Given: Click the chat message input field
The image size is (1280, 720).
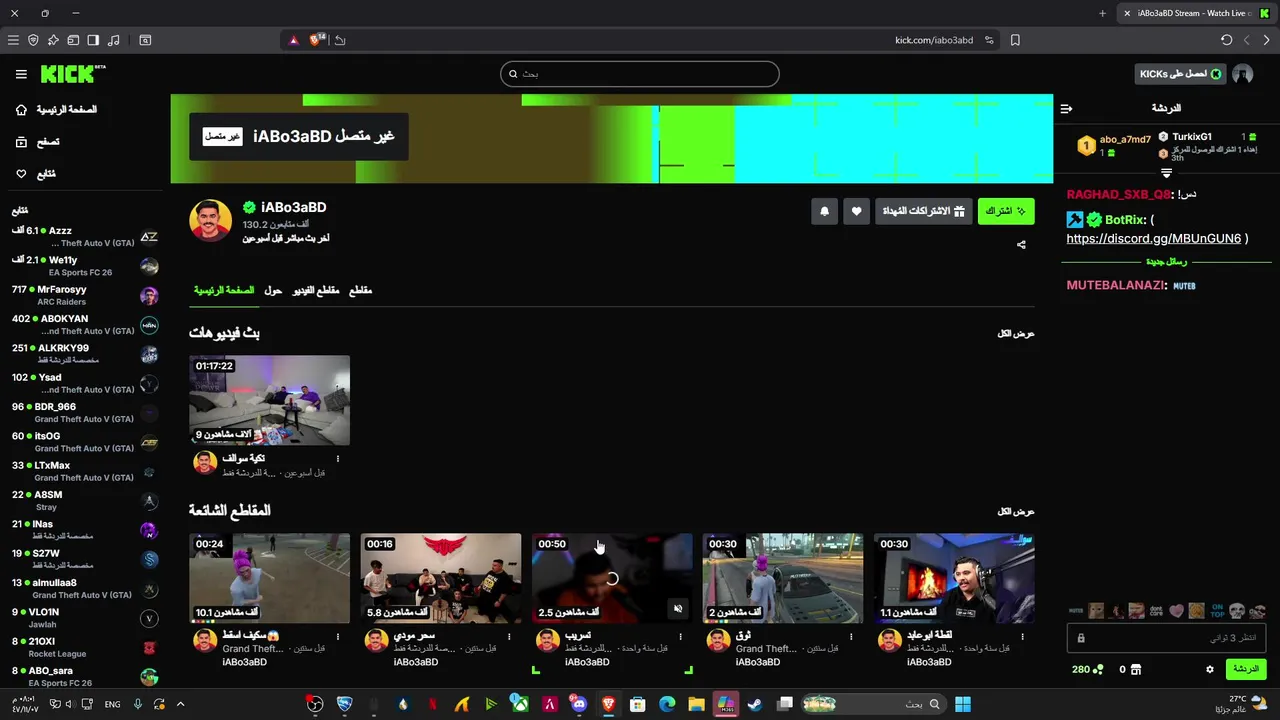Looking at the screenshot, I should click(1167, 637).
